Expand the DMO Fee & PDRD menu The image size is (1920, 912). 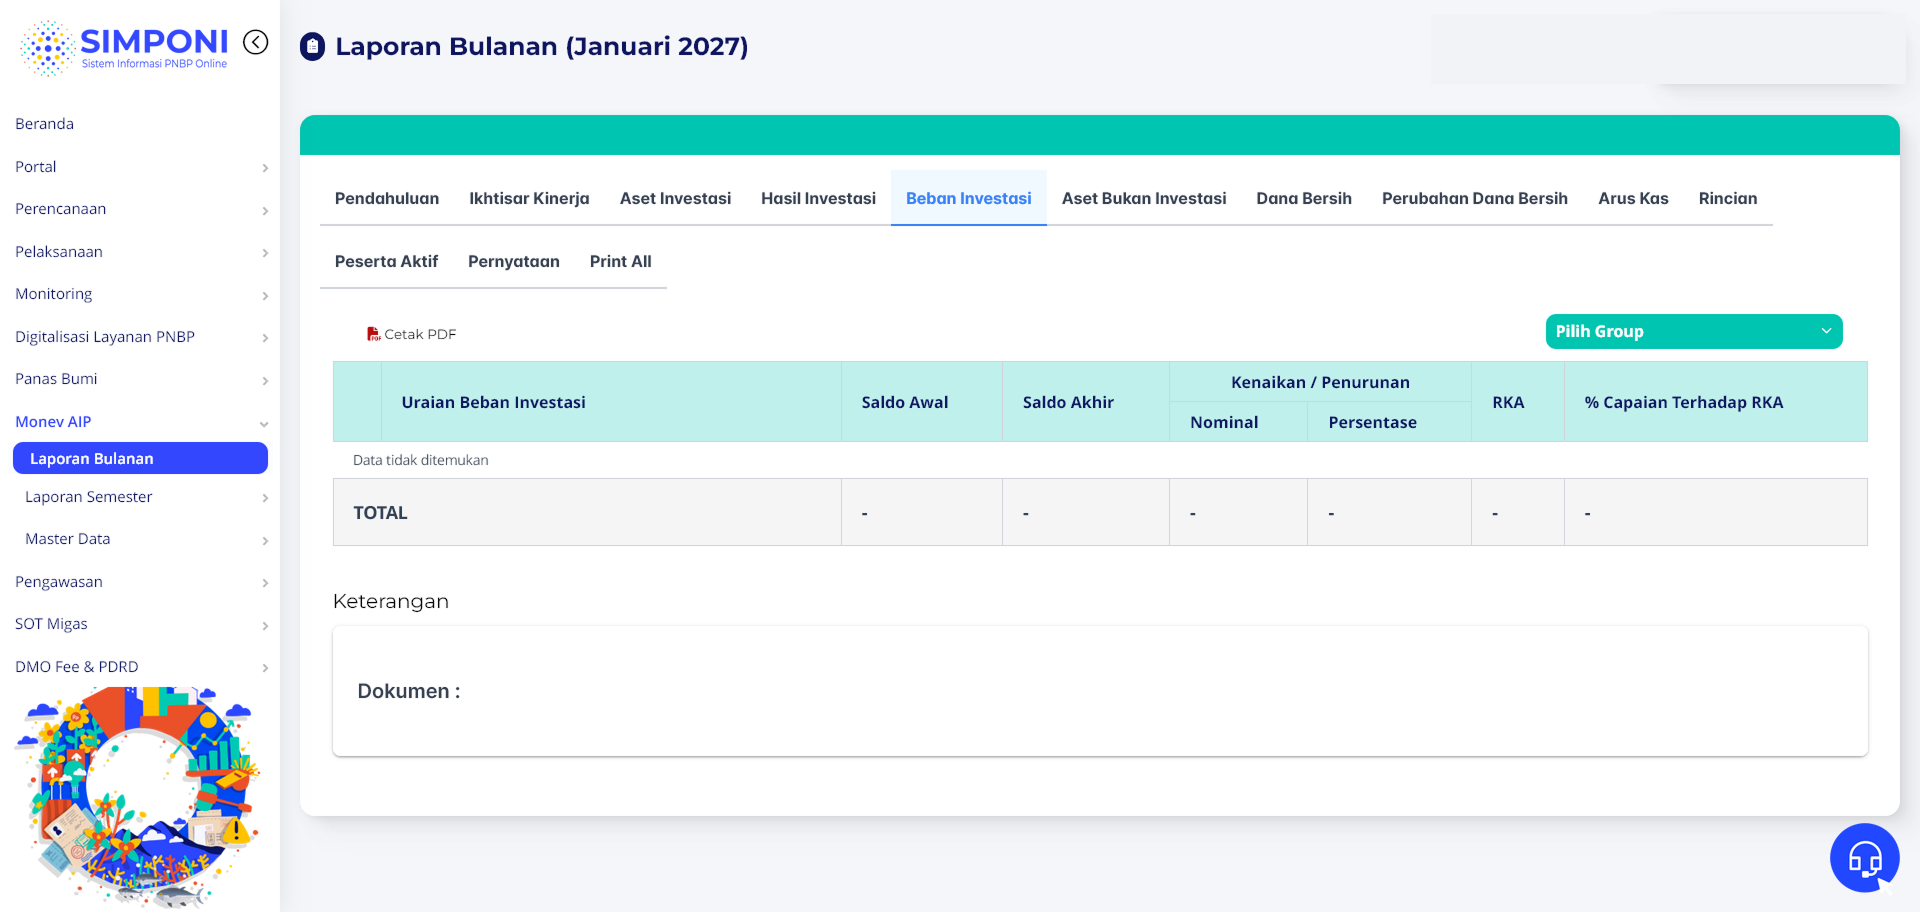coord(140,667)
